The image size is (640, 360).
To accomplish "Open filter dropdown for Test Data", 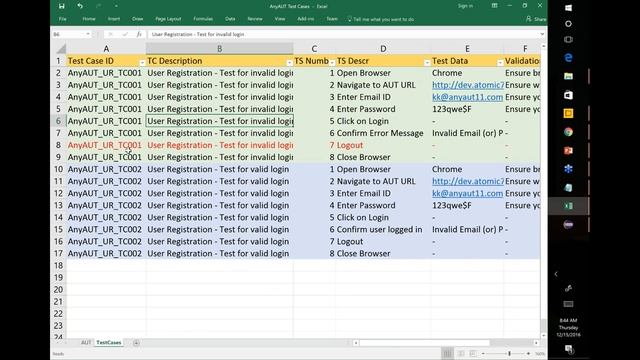I will (x=500, y=63).
